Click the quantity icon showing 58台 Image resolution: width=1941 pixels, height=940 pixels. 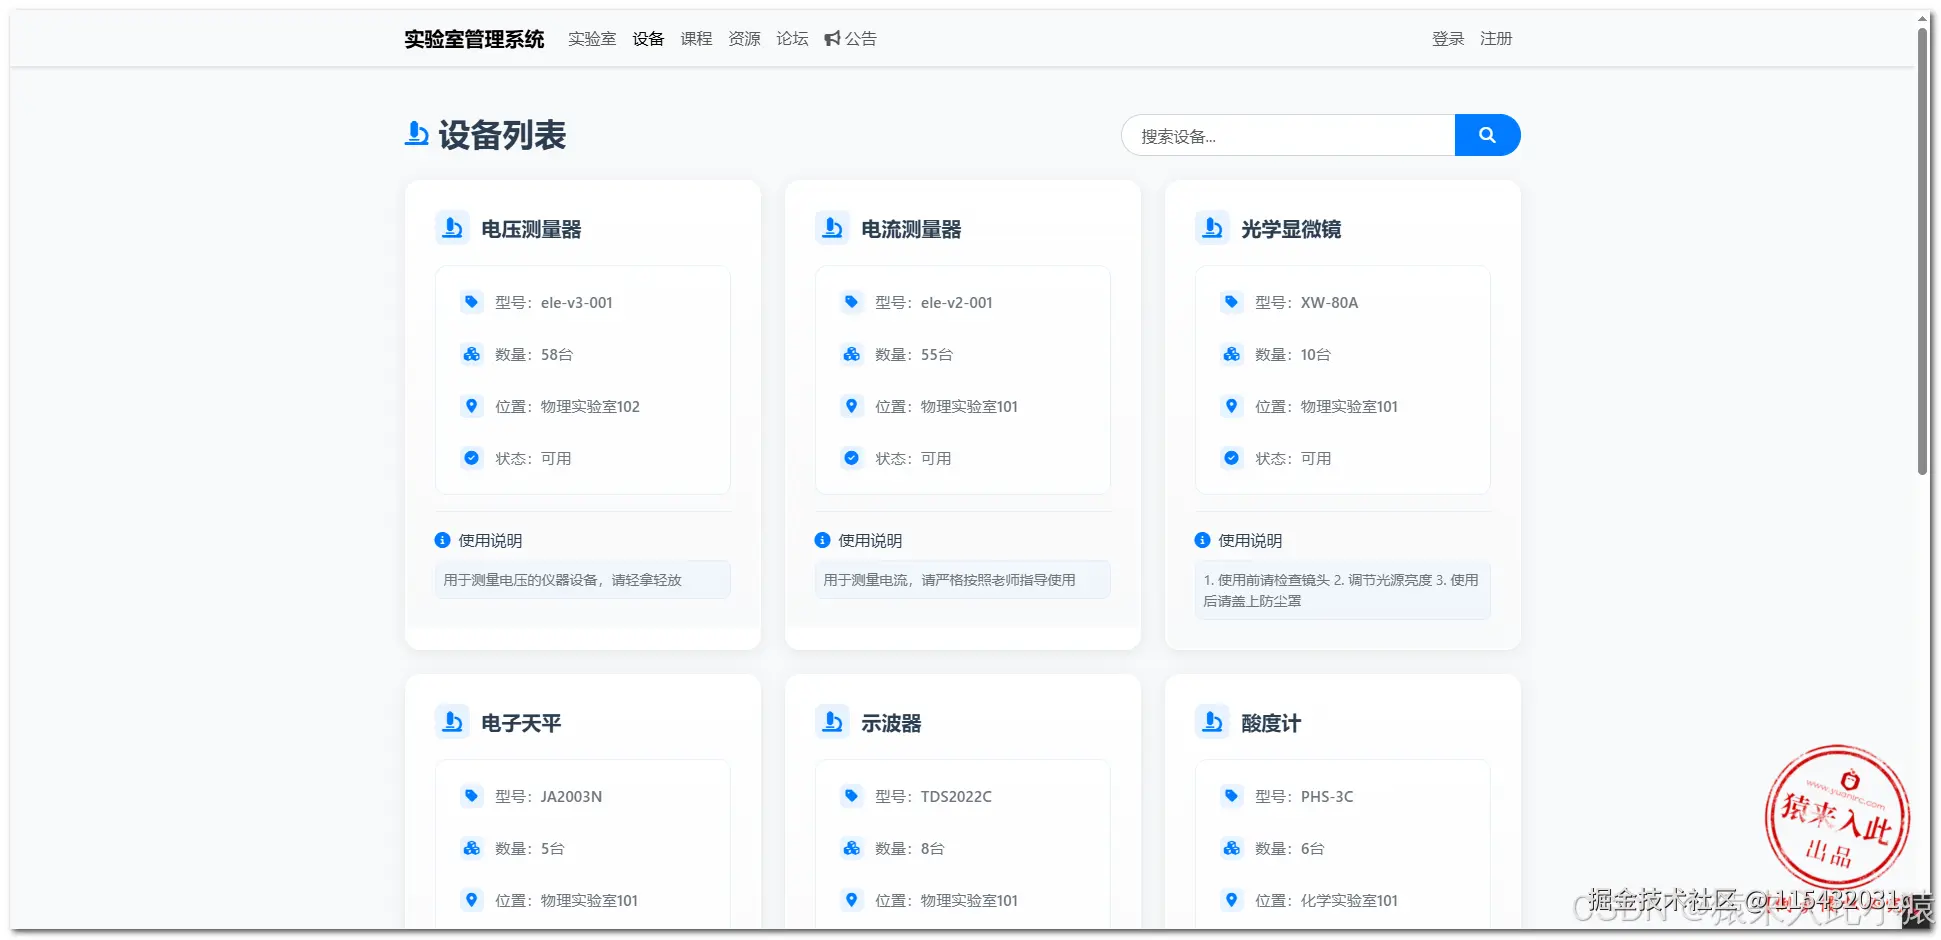coord(471,353)
